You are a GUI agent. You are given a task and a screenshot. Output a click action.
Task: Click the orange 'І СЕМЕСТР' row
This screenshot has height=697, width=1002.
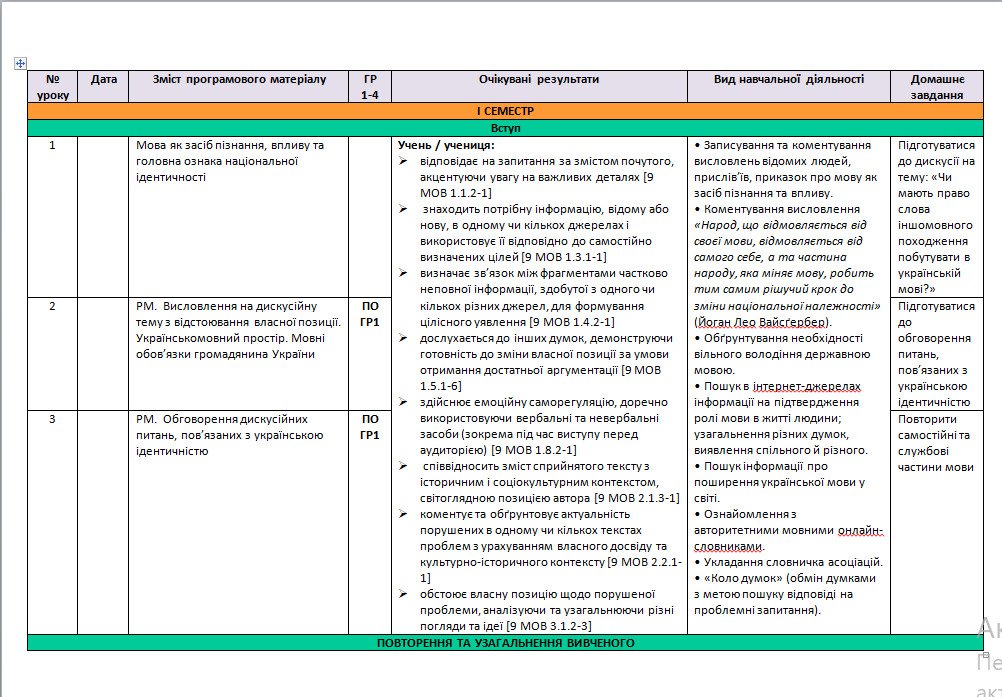coord(505,111)
